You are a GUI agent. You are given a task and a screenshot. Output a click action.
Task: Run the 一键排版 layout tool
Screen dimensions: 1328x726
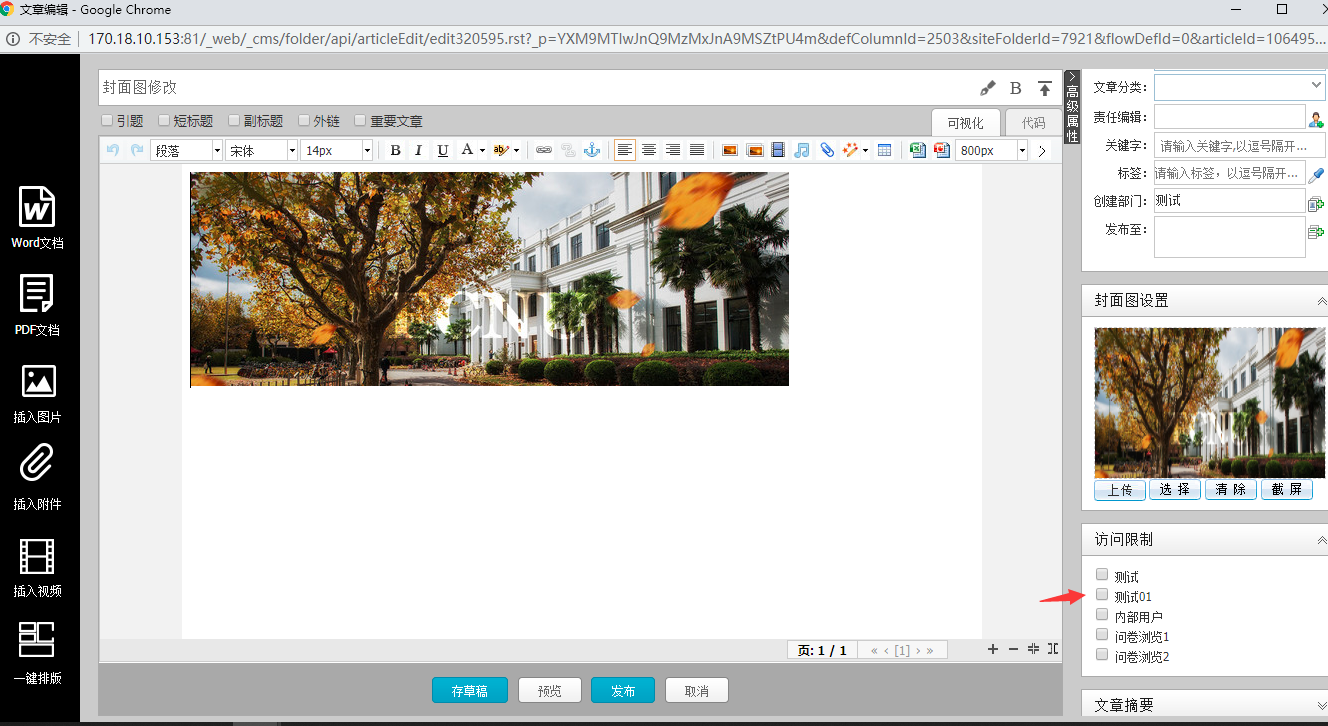coord(38,640)
